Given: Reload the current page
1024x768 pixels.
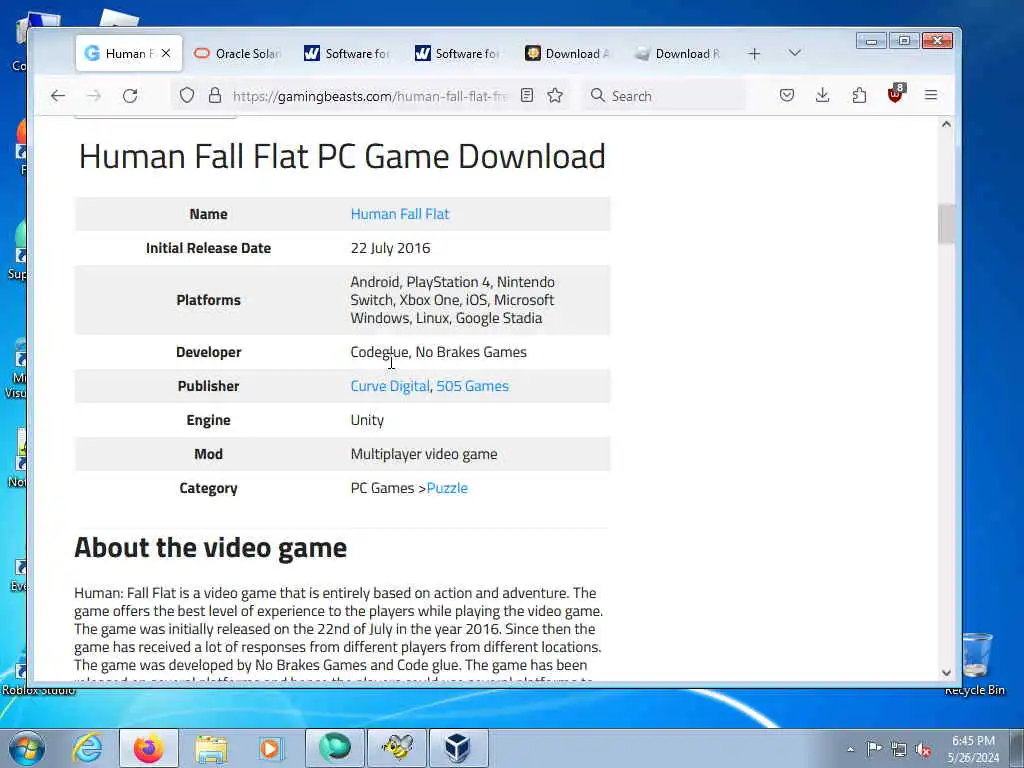Looking at the screenshot, I should point(130,96).
